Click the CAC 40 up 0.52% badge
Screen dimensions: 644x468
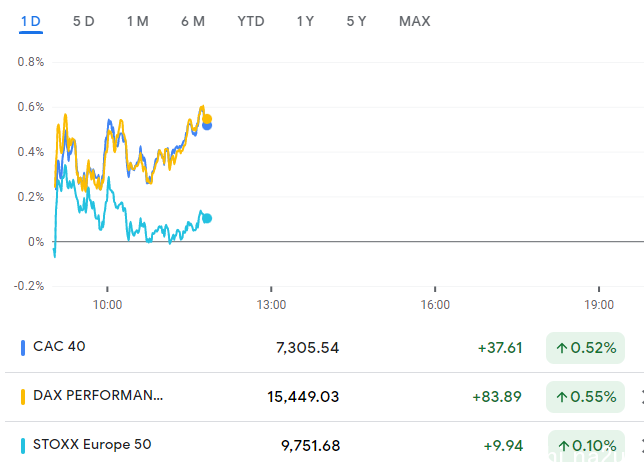[x=585, y=348]
